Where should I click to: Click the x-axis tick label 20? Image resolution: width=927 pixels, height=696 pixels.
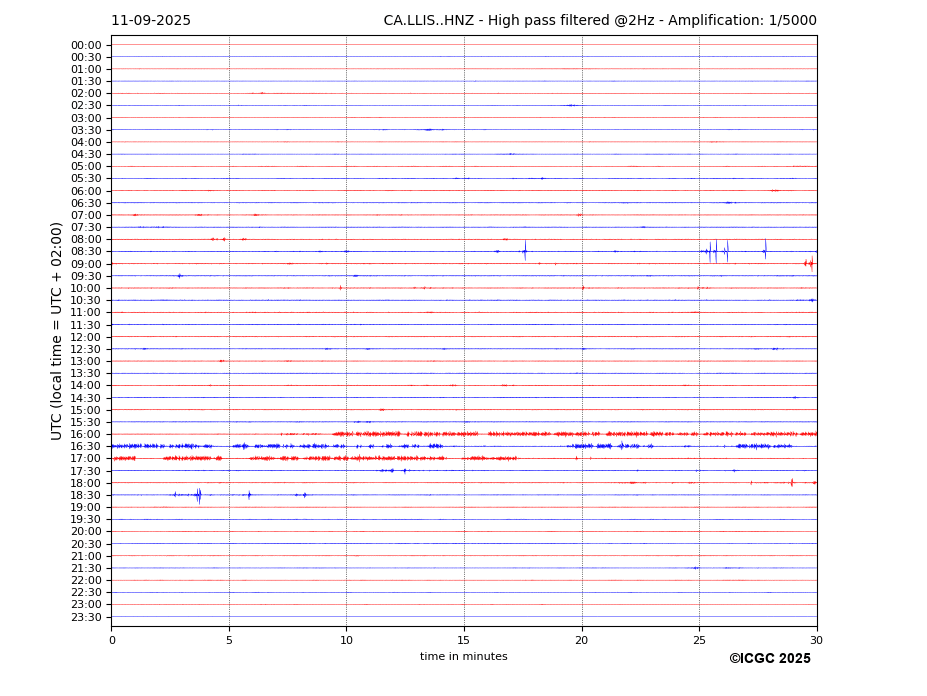click(582, 640)
